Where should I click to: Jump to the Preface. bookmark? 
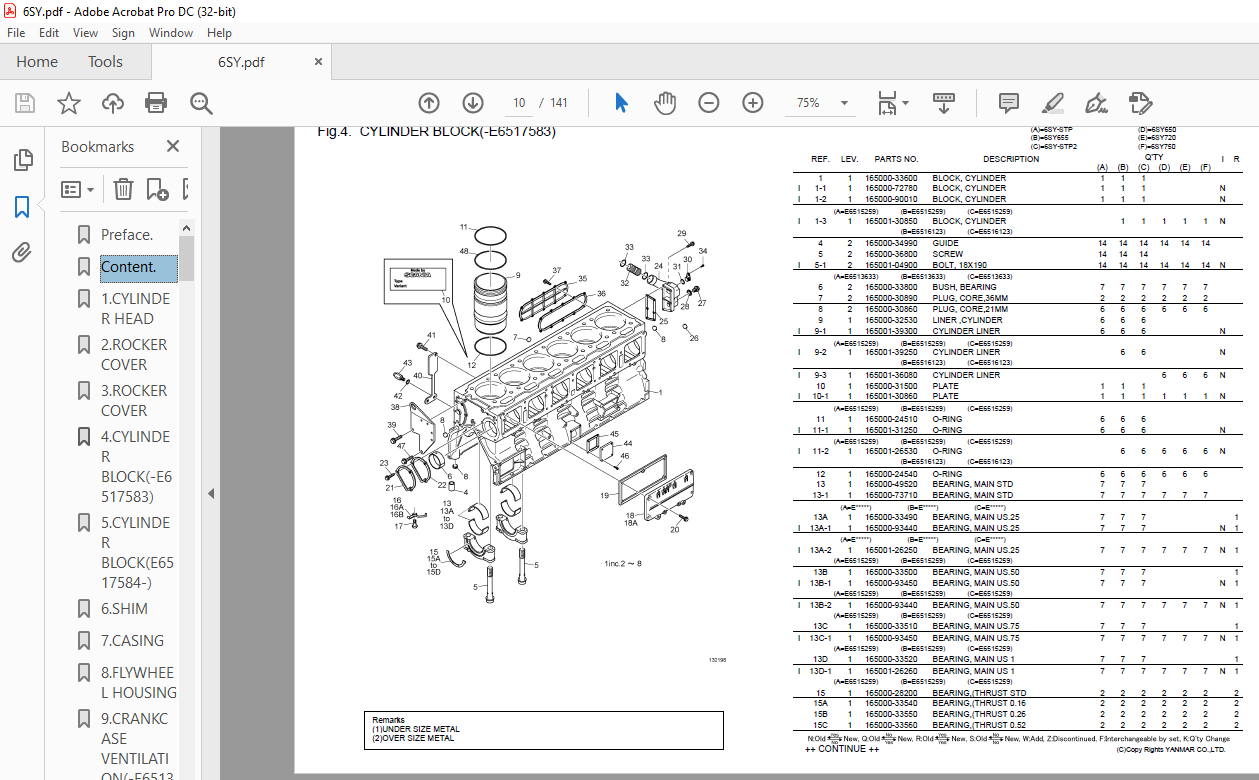(127, 235)
